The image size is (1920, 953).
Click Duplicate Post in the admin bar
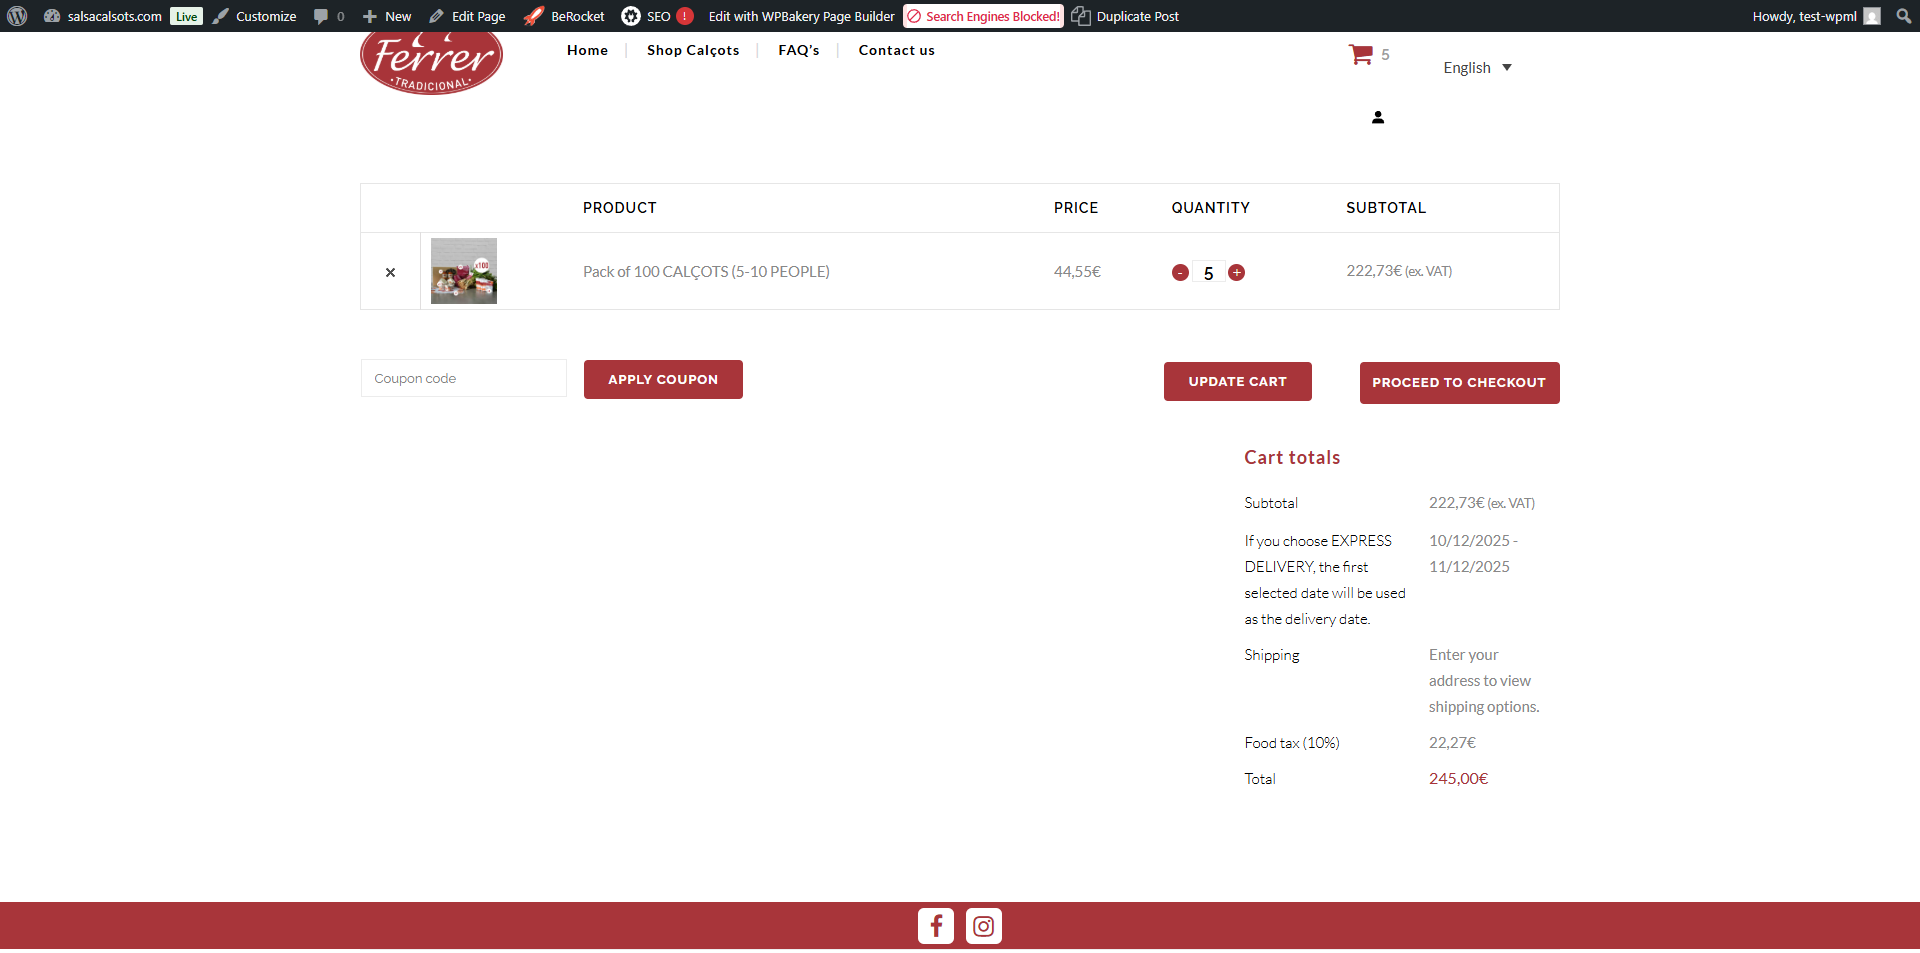click(1125, 16)
